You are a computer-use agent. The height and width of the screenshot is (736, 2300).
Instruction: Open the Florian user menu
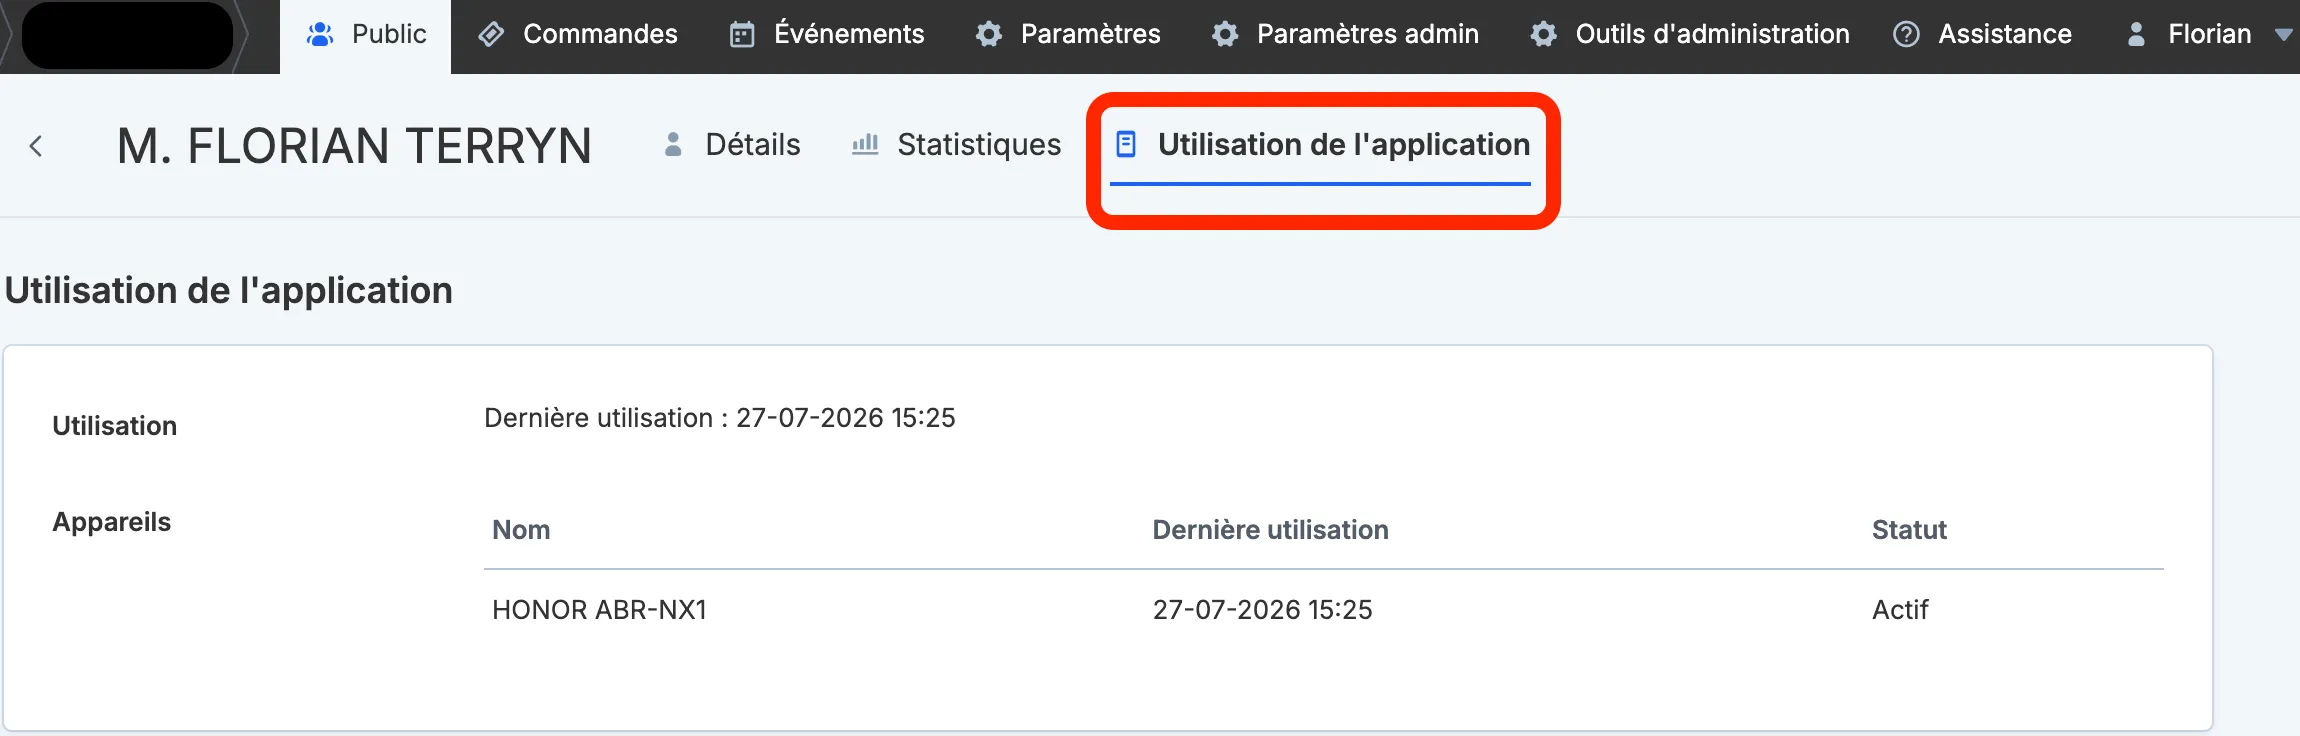click(2209, 36)
